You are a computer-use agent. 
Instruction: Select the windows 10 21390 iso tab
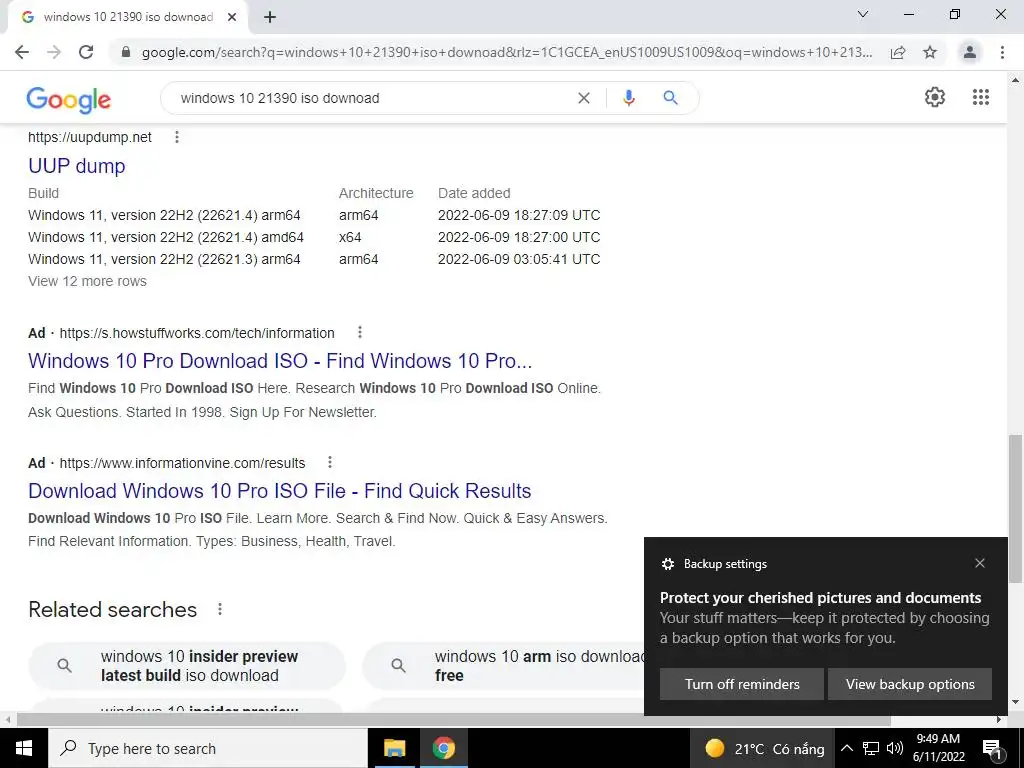point(128,18)
